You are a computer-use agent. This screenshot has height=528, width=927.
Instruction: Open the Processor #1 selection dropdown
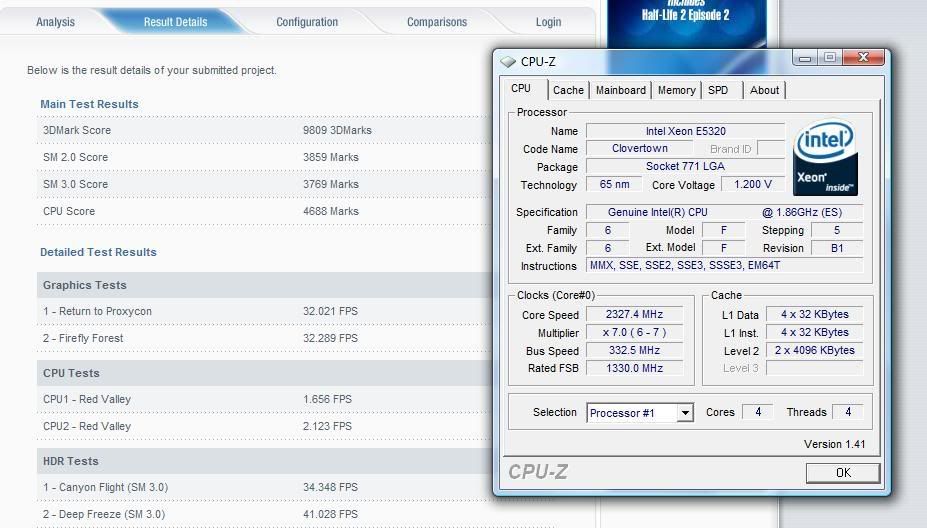(685, 413)
